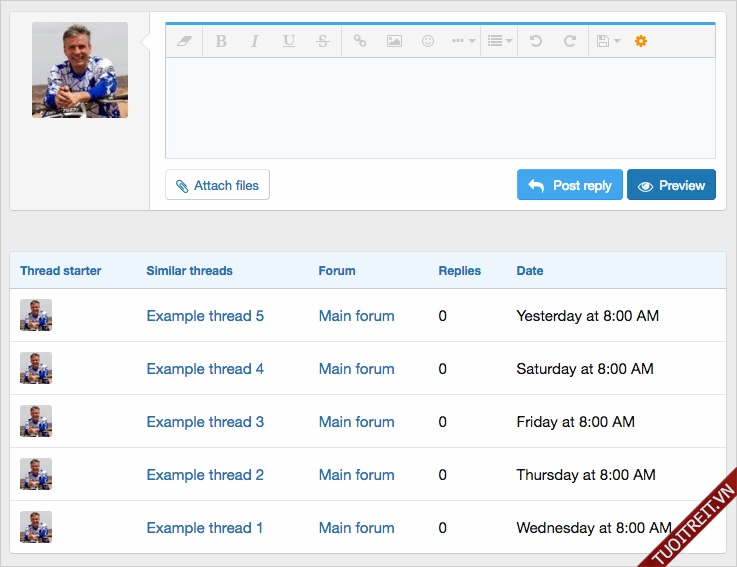
Task: Open the smiley emoji picker
Action: [428, 41]
